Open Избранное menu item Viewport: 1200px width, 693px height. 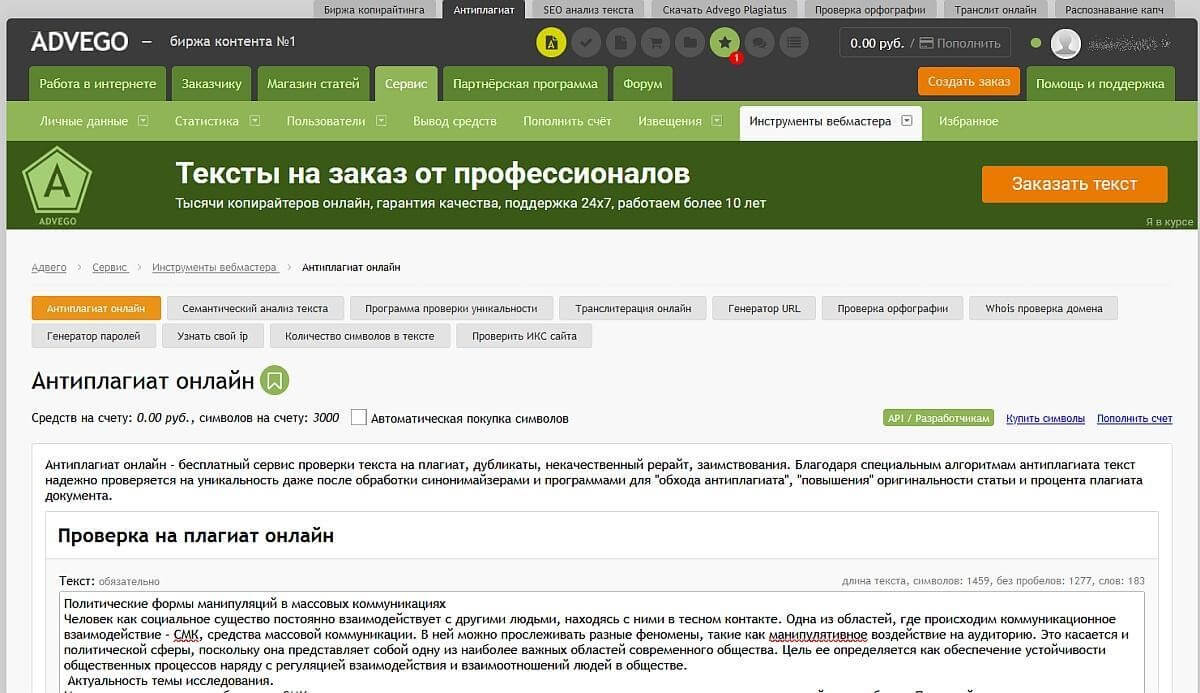tap(968, 121)
